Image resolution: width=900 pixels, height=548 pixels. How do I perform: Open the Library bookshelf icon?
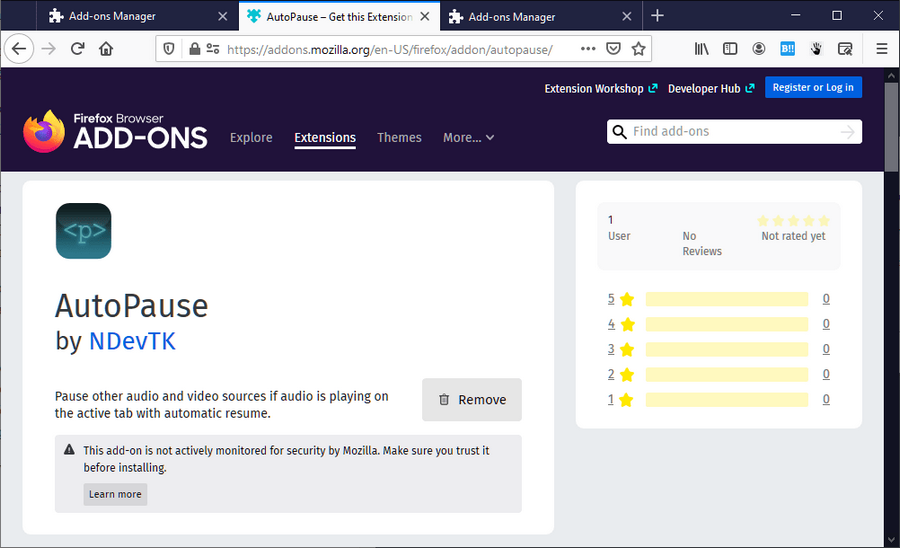(703, 49)
